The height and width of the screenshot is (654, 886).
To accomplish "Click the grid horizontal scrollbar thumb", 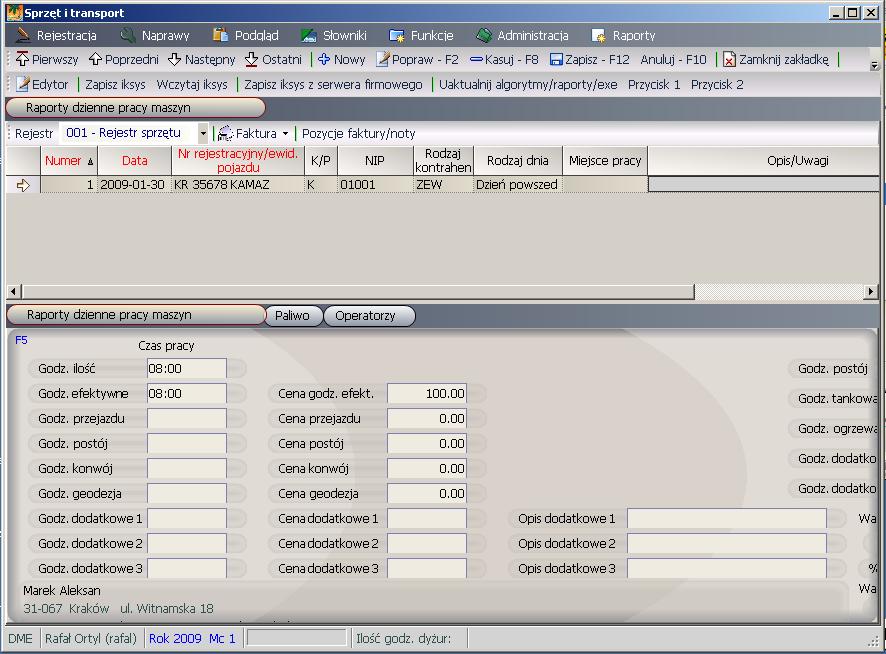I will click(x=358, y=292).
